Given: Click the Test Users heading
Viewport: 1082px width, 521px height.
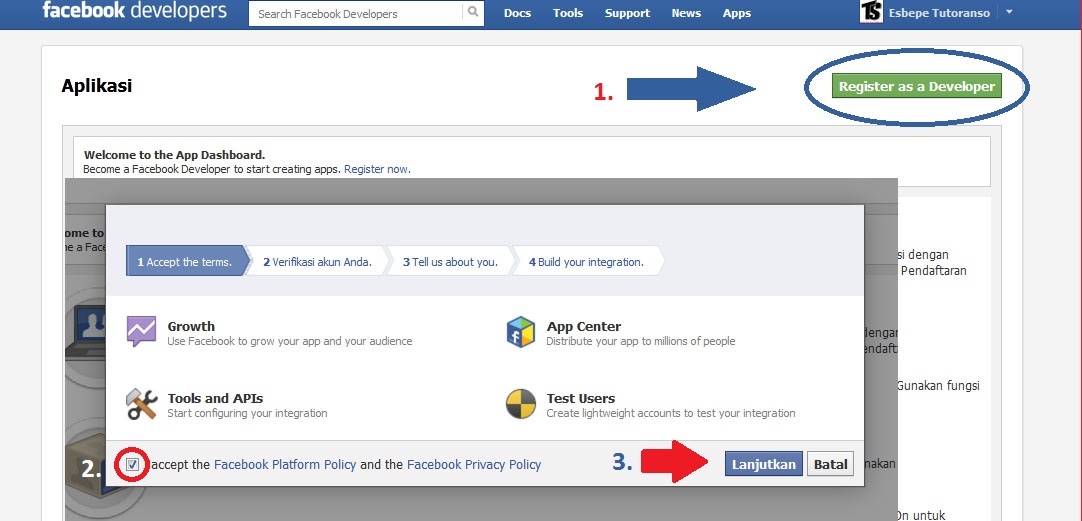Looking at the screenshot, I should click(x=580, y=398).
